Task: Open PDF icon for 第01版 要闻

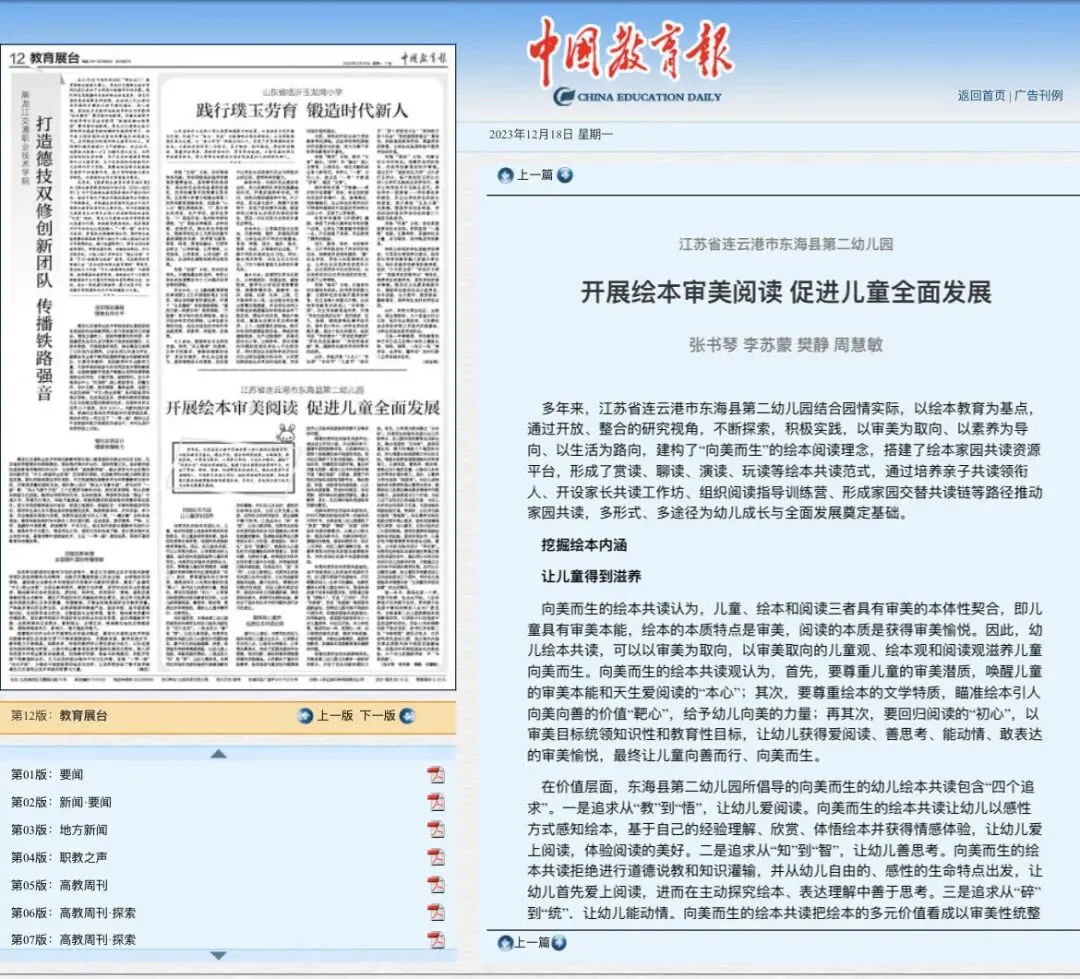Action: click(x=436, y=775)
